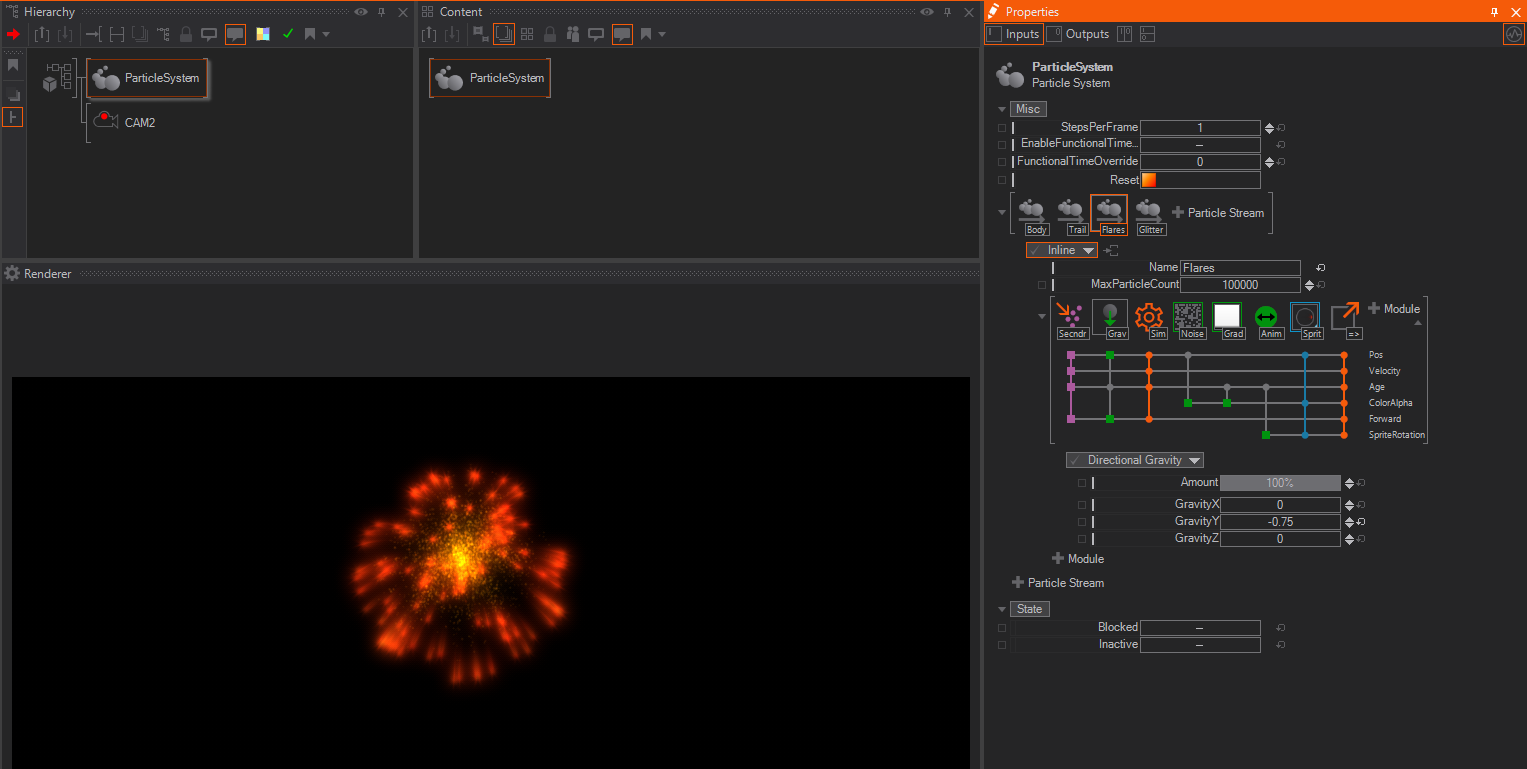
Task: Click the orange Reset color swatch
Action: [x=1148, y=179]
